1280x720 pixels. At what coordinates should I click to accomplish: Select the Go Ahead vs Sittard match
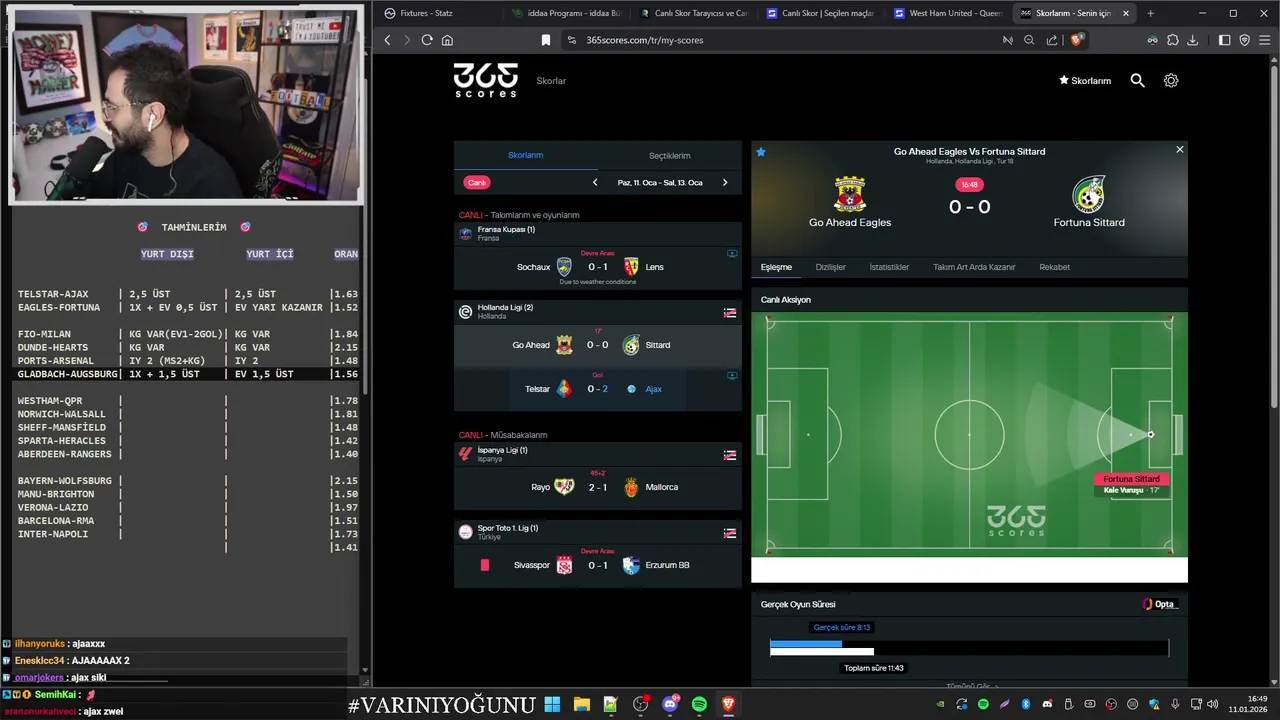[x=598, y=345]
